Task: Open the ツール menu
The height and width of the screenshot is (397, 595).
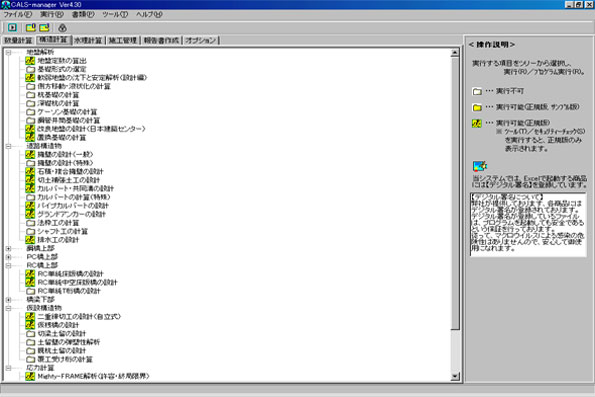Action: (115, 14)
